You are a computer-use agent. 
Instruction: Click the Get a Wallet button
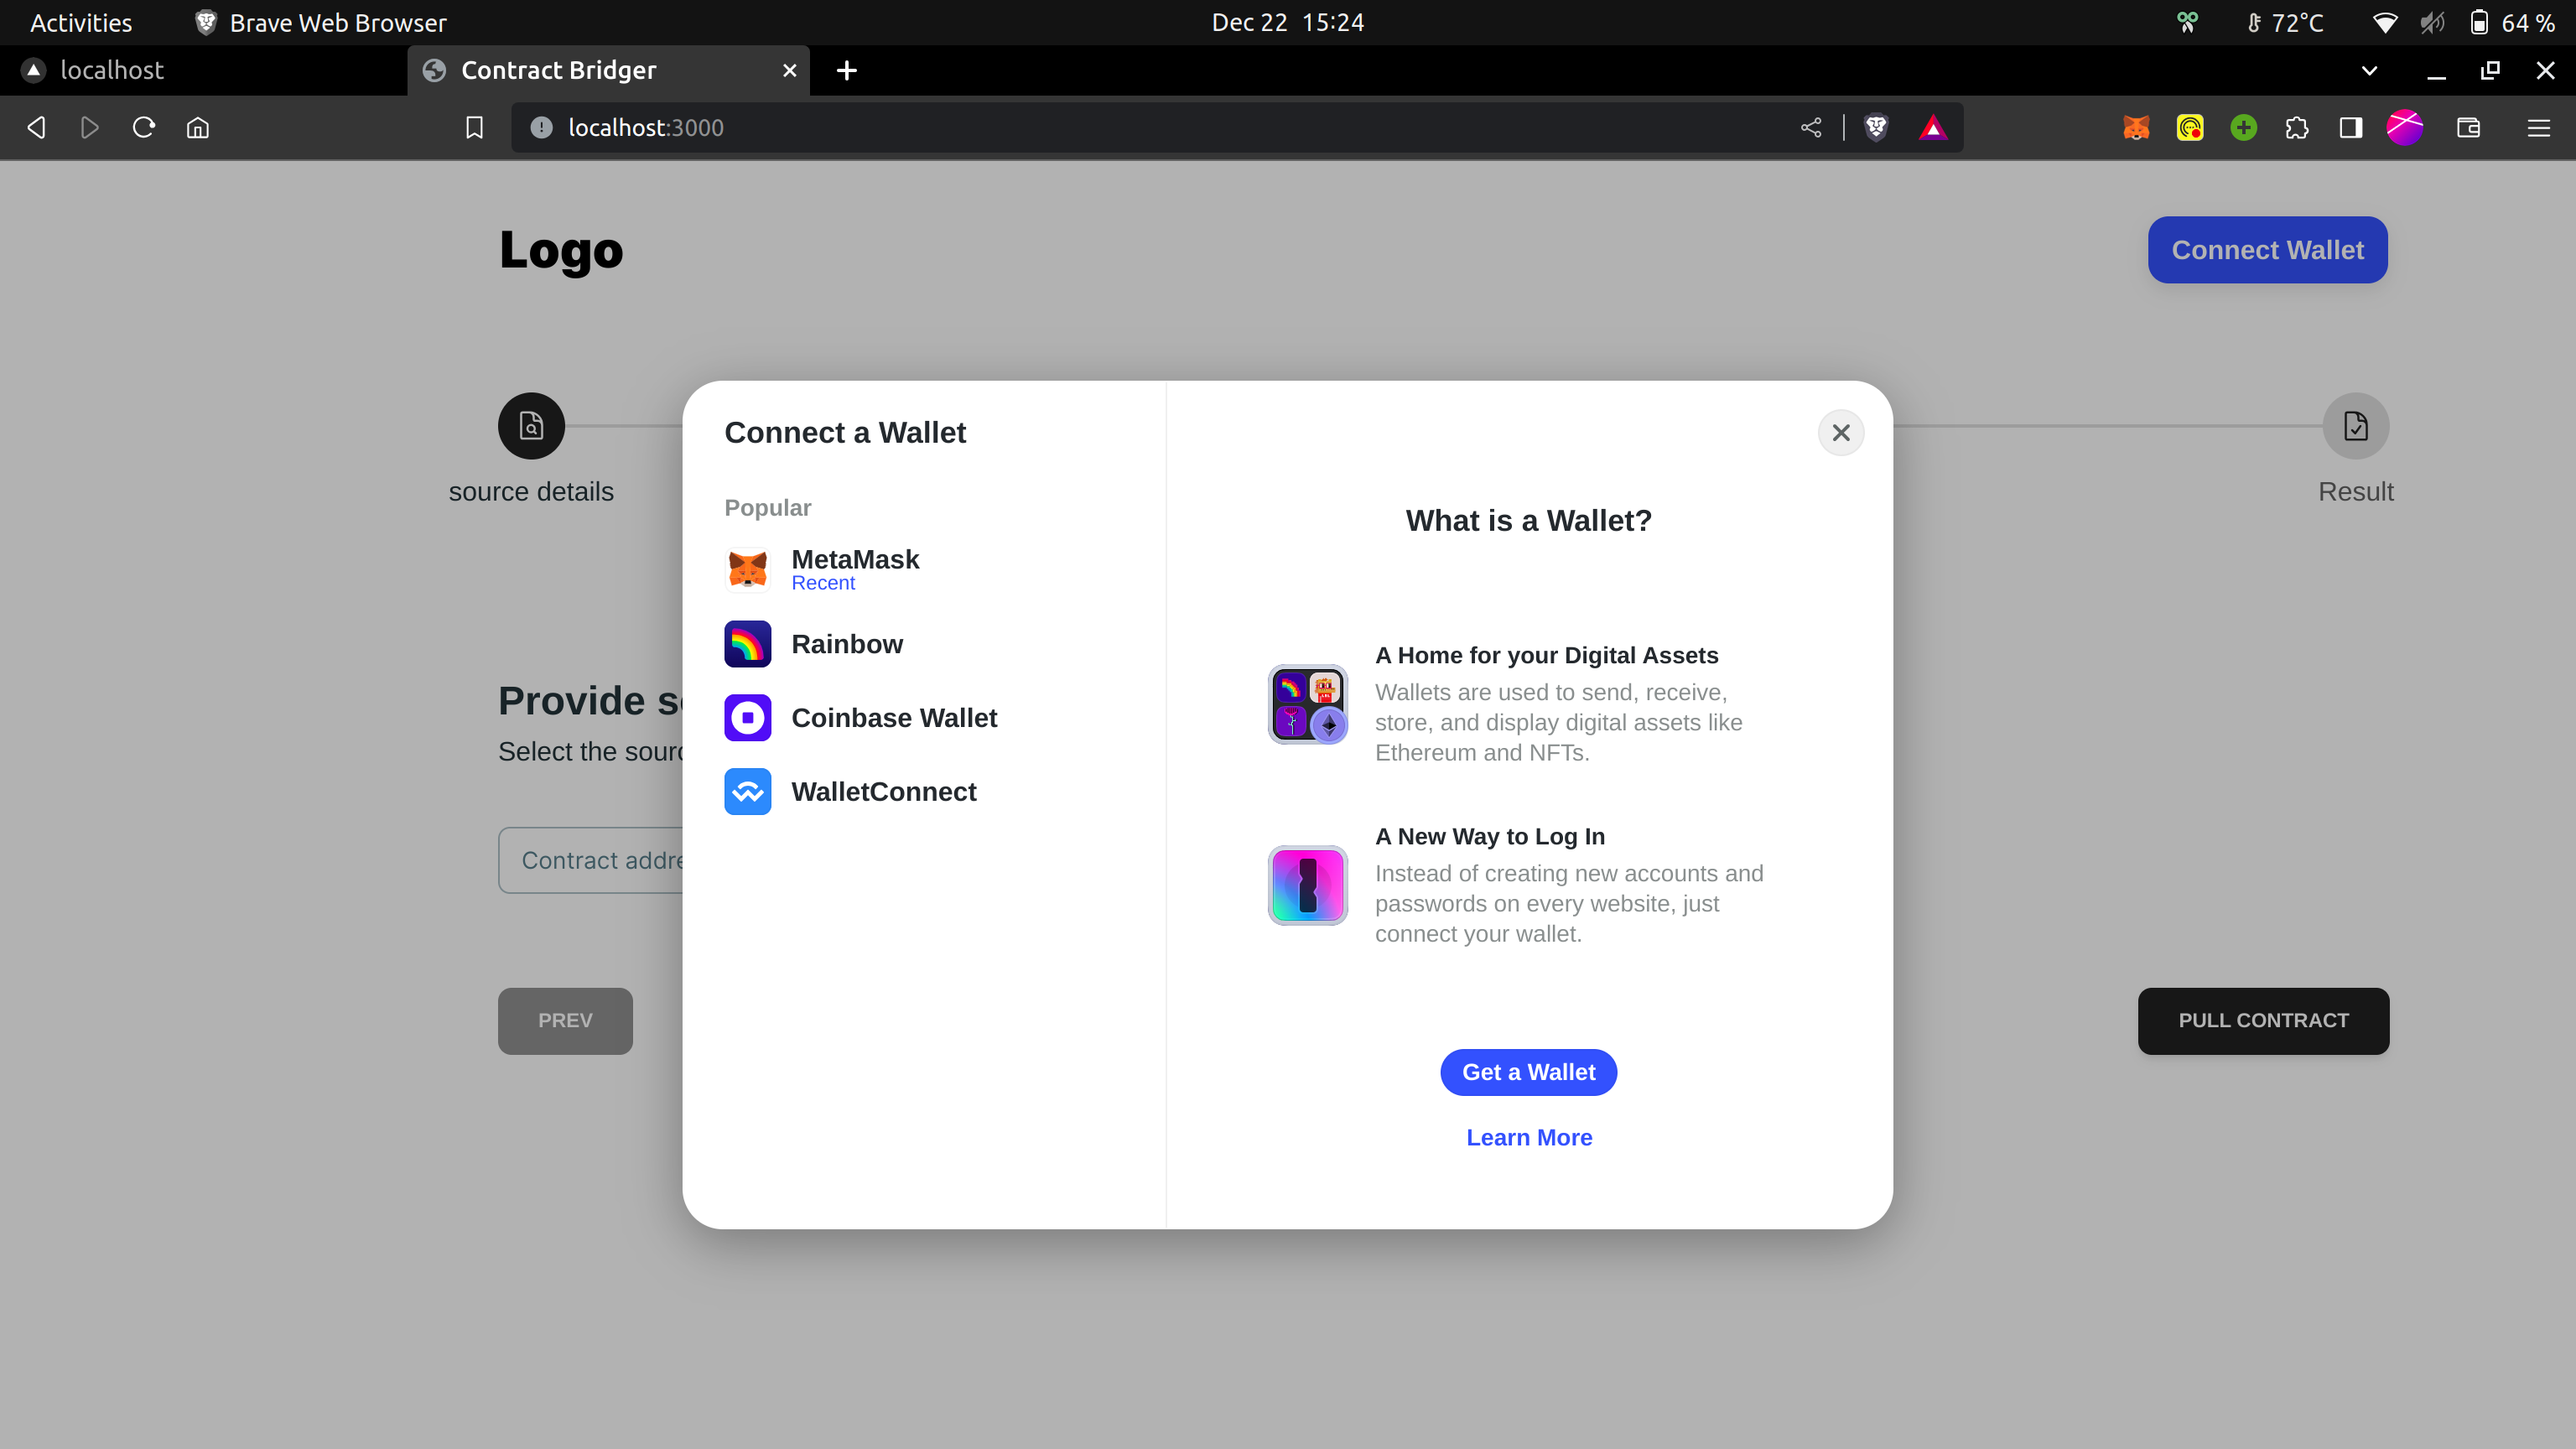[x=1528, y=1072]
